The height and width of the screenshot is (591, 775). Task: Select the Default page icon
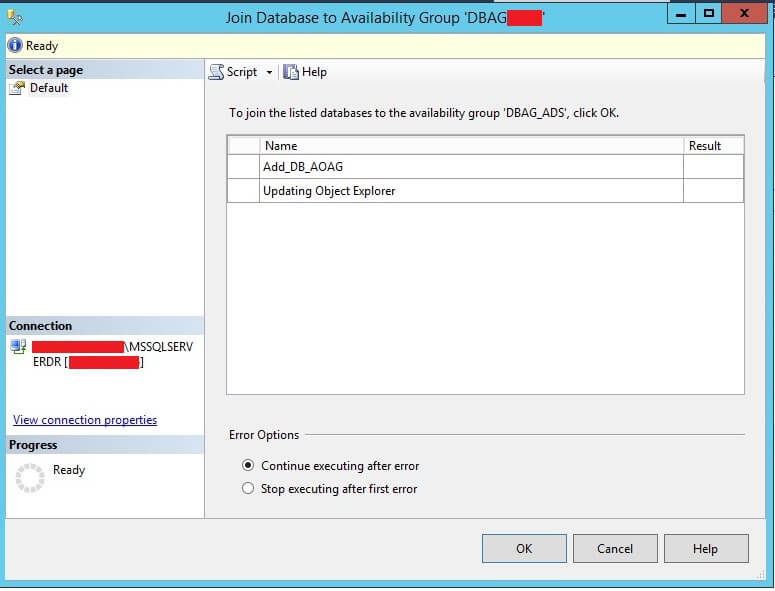pos(17,88)
